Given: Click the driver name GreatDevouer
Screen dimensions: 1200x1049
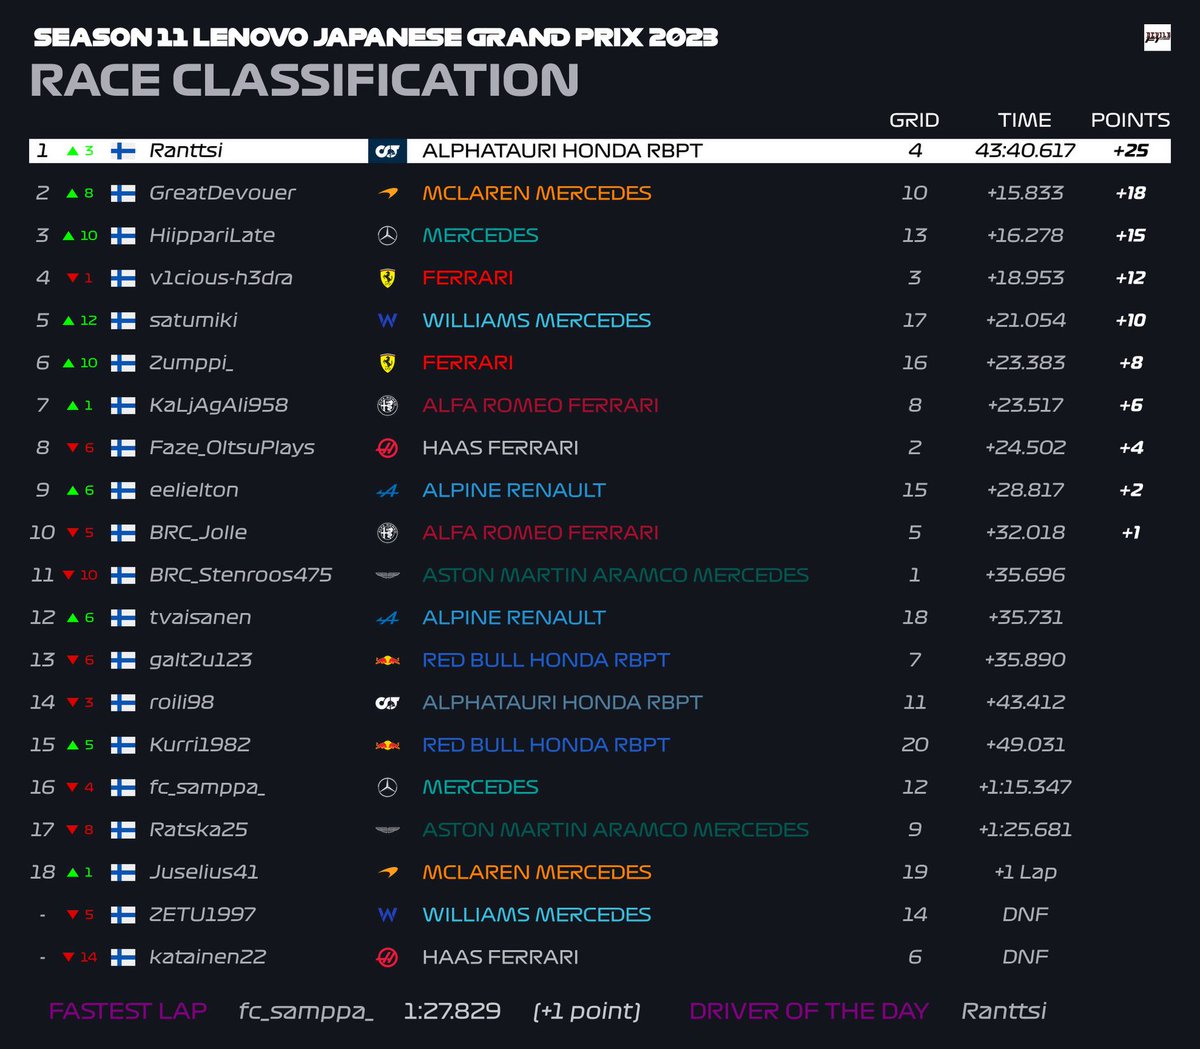Looking at the screenshot, I should tap(222, 193).
